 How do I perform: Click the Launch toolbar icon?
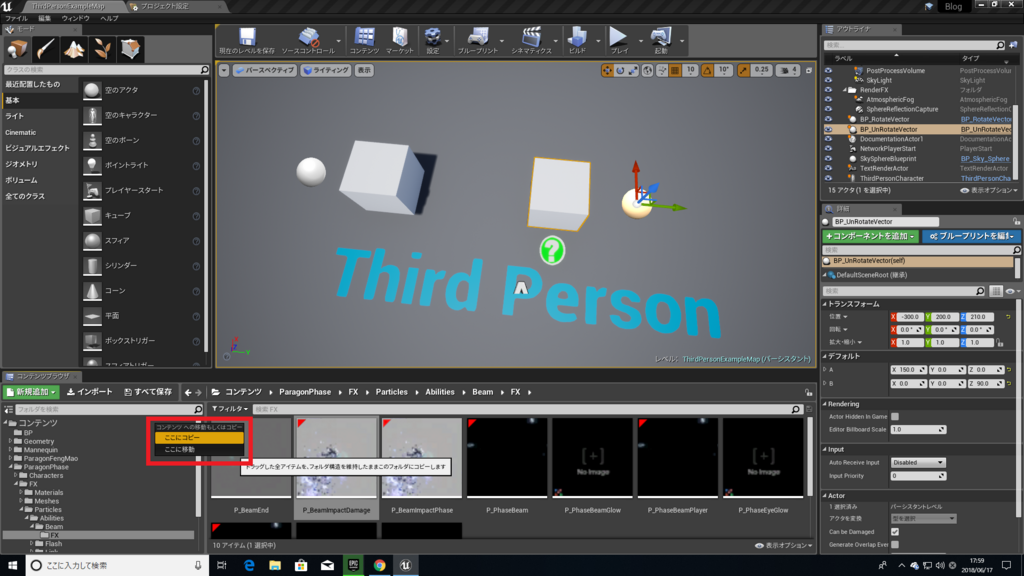[x=661, y=41]
